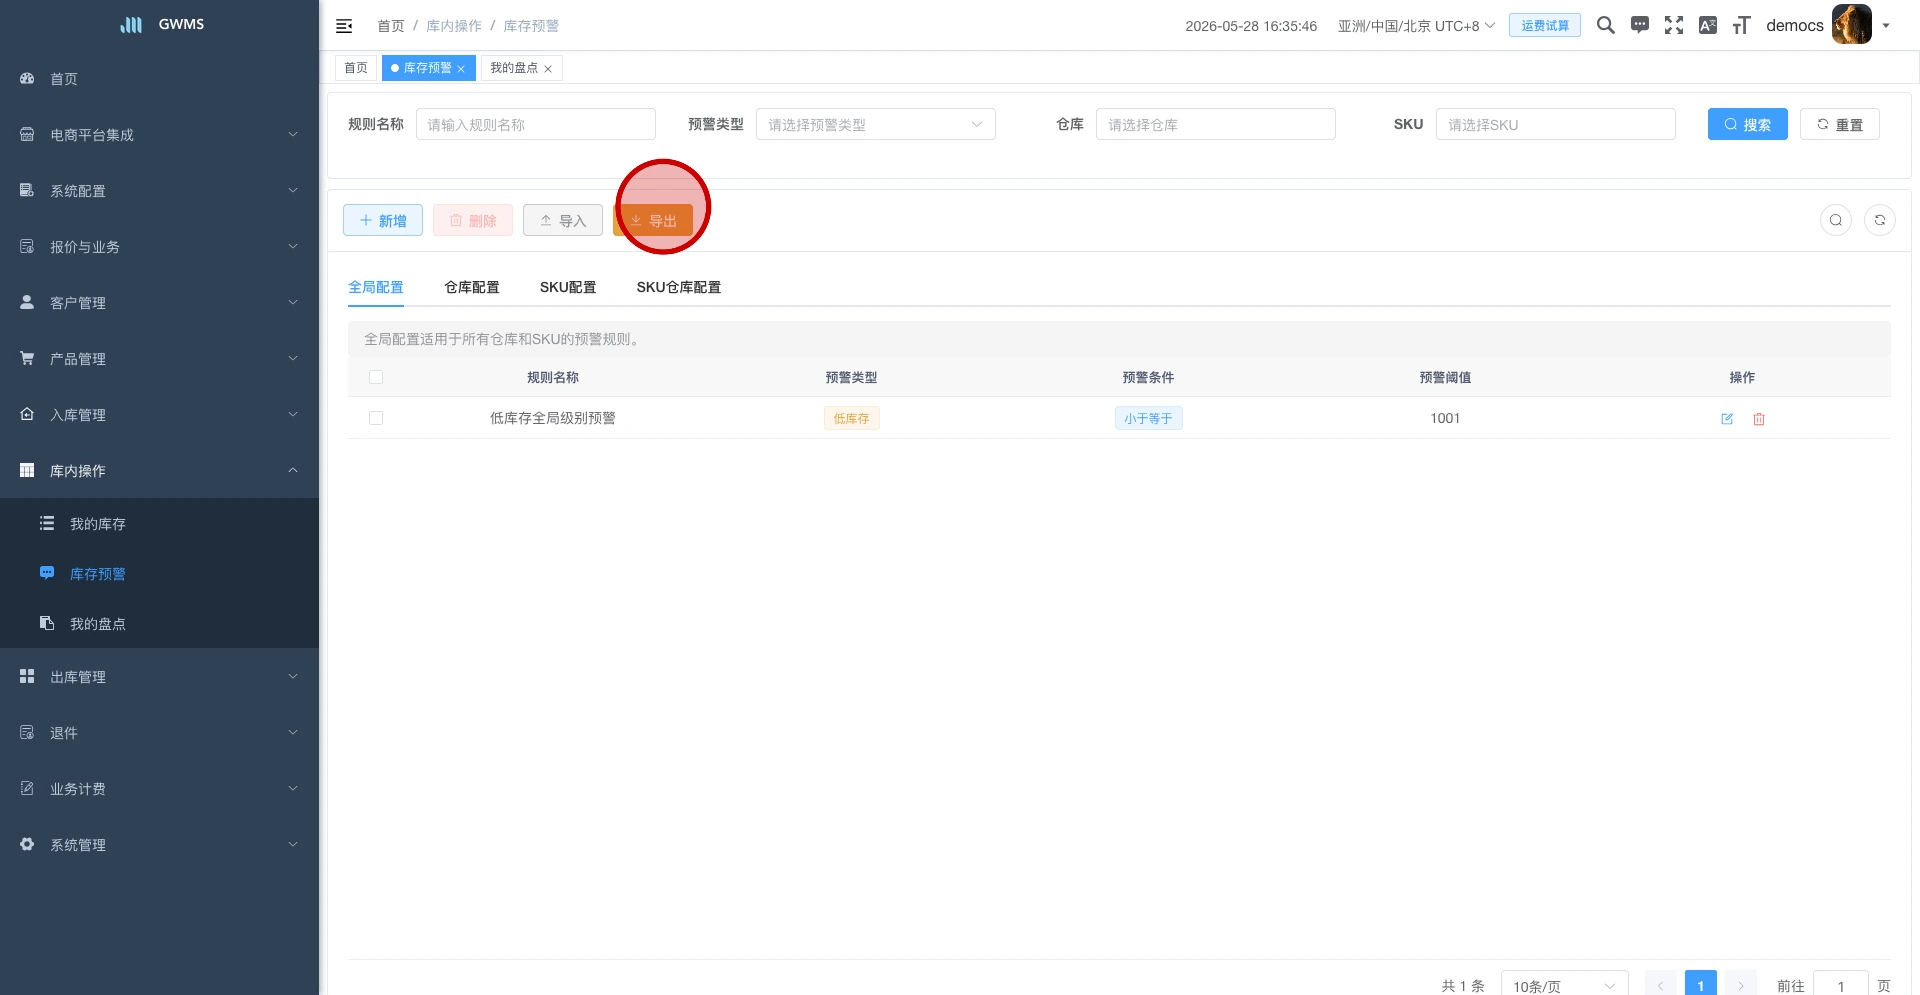This screenshot has height=995, width=1920.
Task: Click the 电商平台集成 sidebar icon
Action: point(27,134)
